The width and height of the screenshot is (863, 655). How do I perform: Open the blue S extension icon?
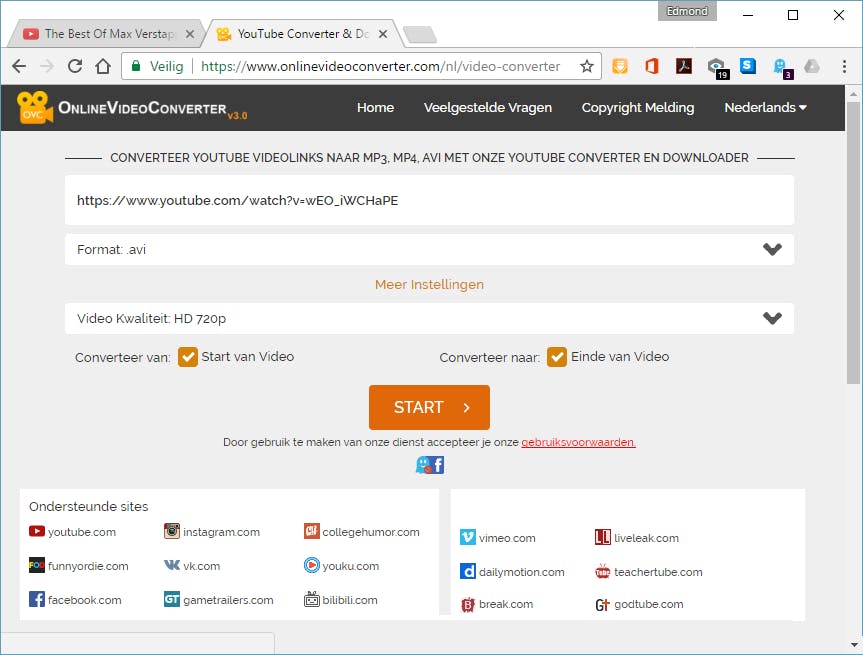tap(747, 66)
